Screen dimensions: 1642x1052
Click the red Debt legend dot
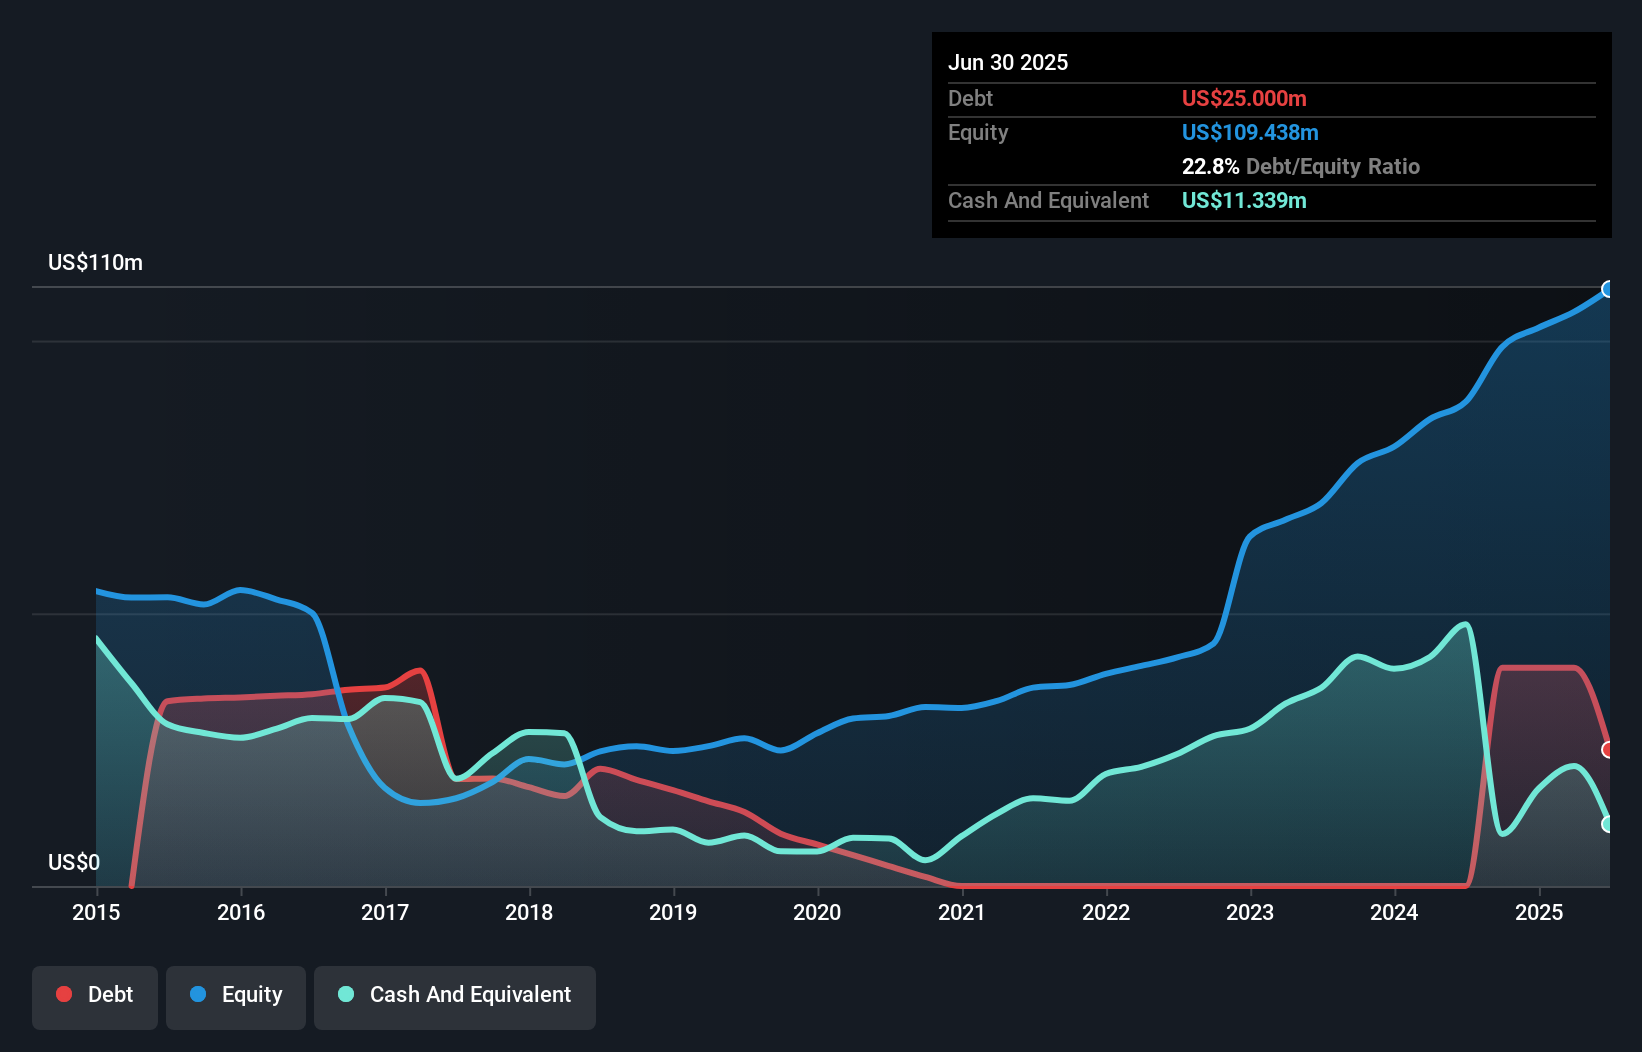click(64, 994)
